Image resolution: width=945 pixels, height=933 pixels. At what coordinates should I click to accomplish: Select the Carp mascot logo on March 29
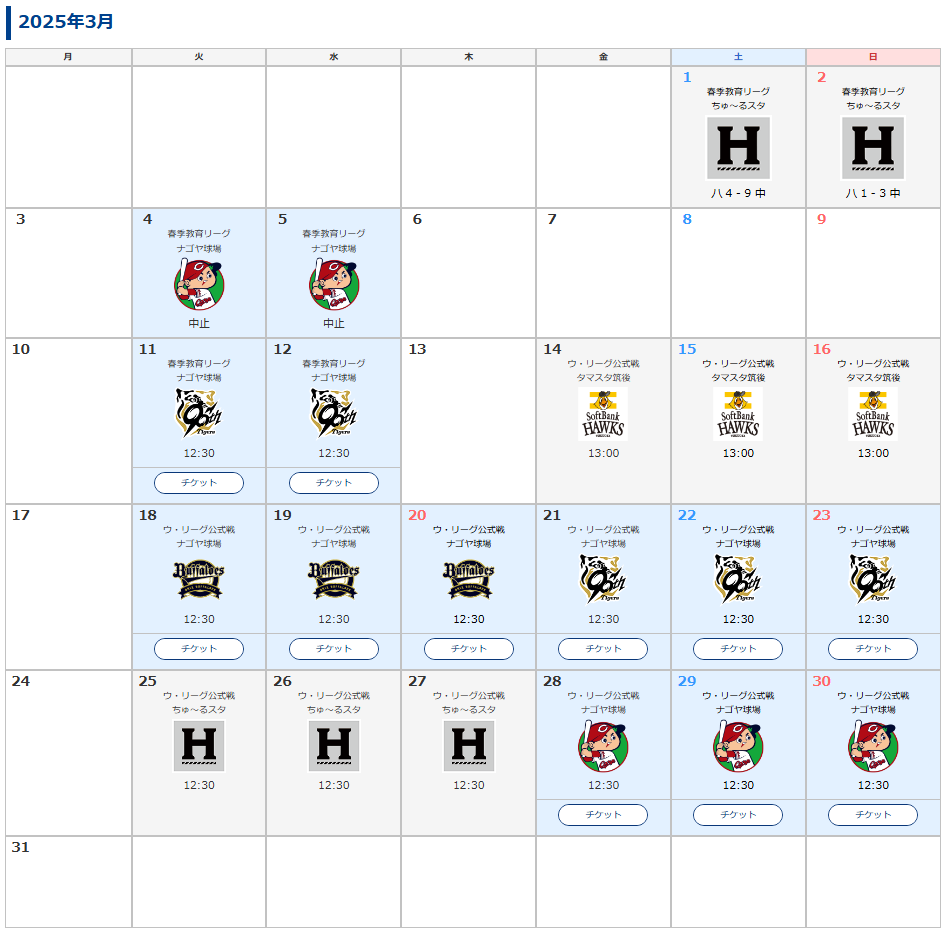738,747
